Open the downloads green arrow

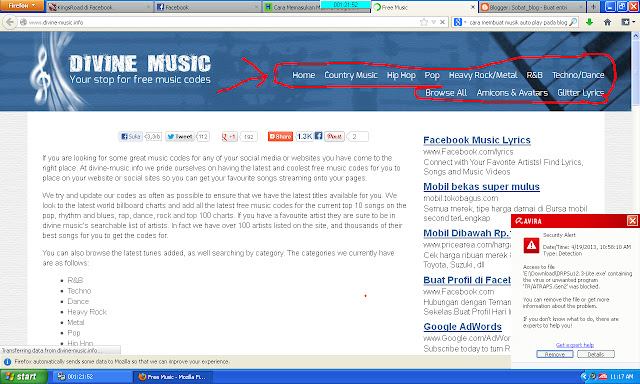point(589,22)
